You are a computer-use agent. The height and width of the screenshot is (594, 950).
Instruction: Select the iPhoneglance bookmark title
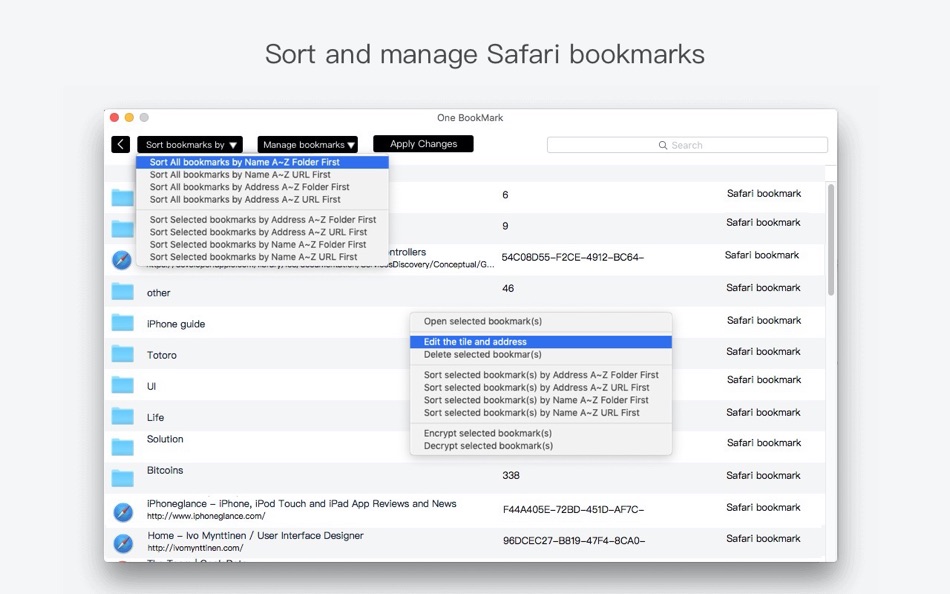[302, 504]
